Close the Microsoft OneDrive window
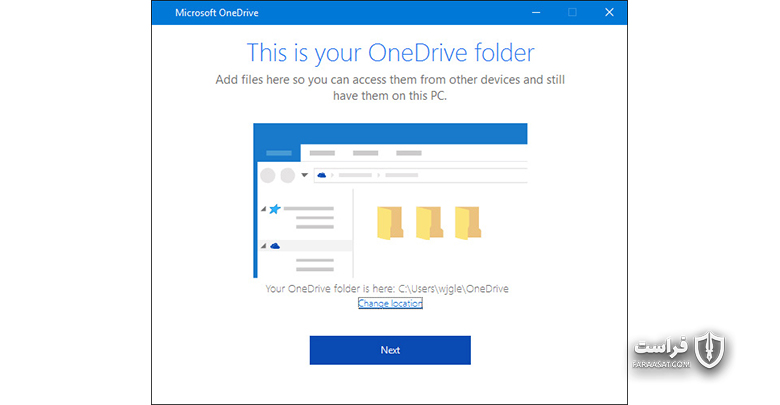This screenshot has height=405, width=780. (609, 12)
